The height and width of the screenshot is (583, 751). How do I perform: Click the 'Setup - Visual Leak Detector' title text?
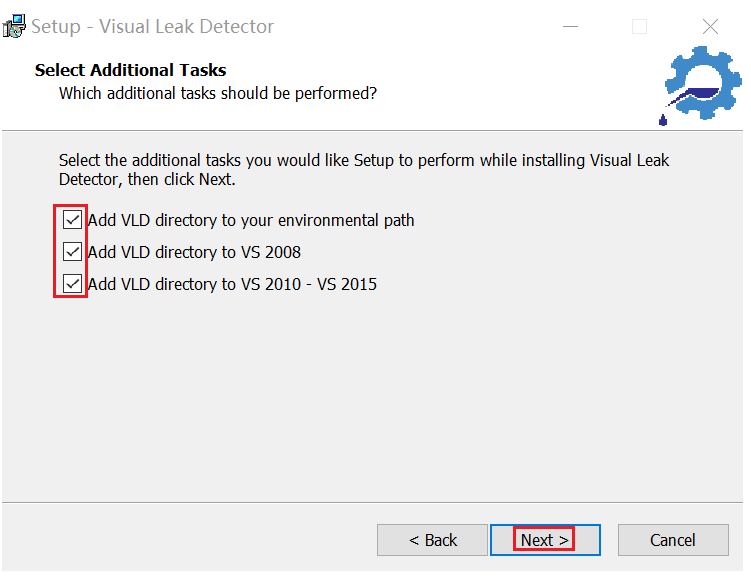click(152, 27)
